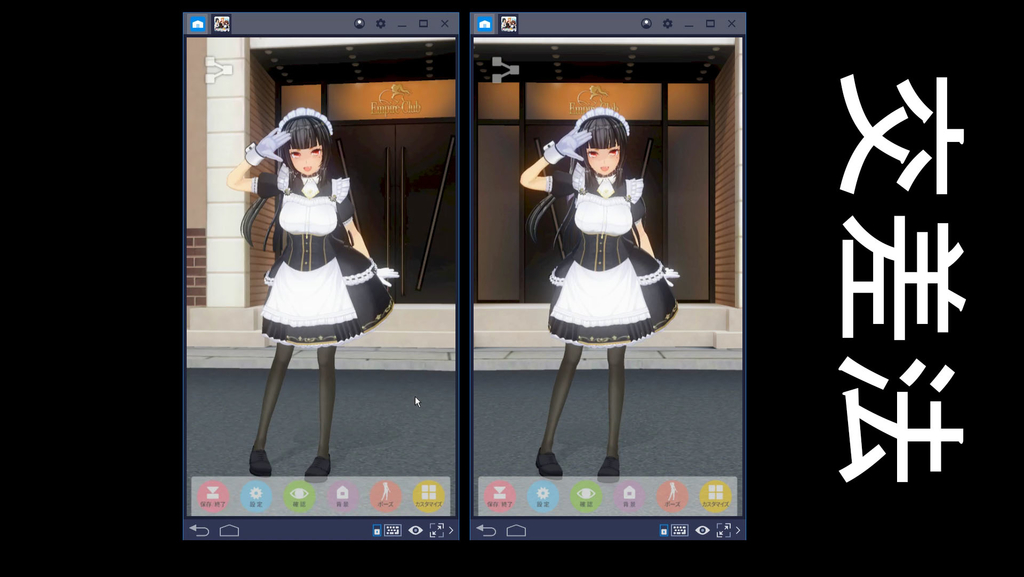Image resolution: width=1024 pixels, height=577 pixels.
Task: Tap 確認 eye button in right window
Action: click(x=586, y=496)
